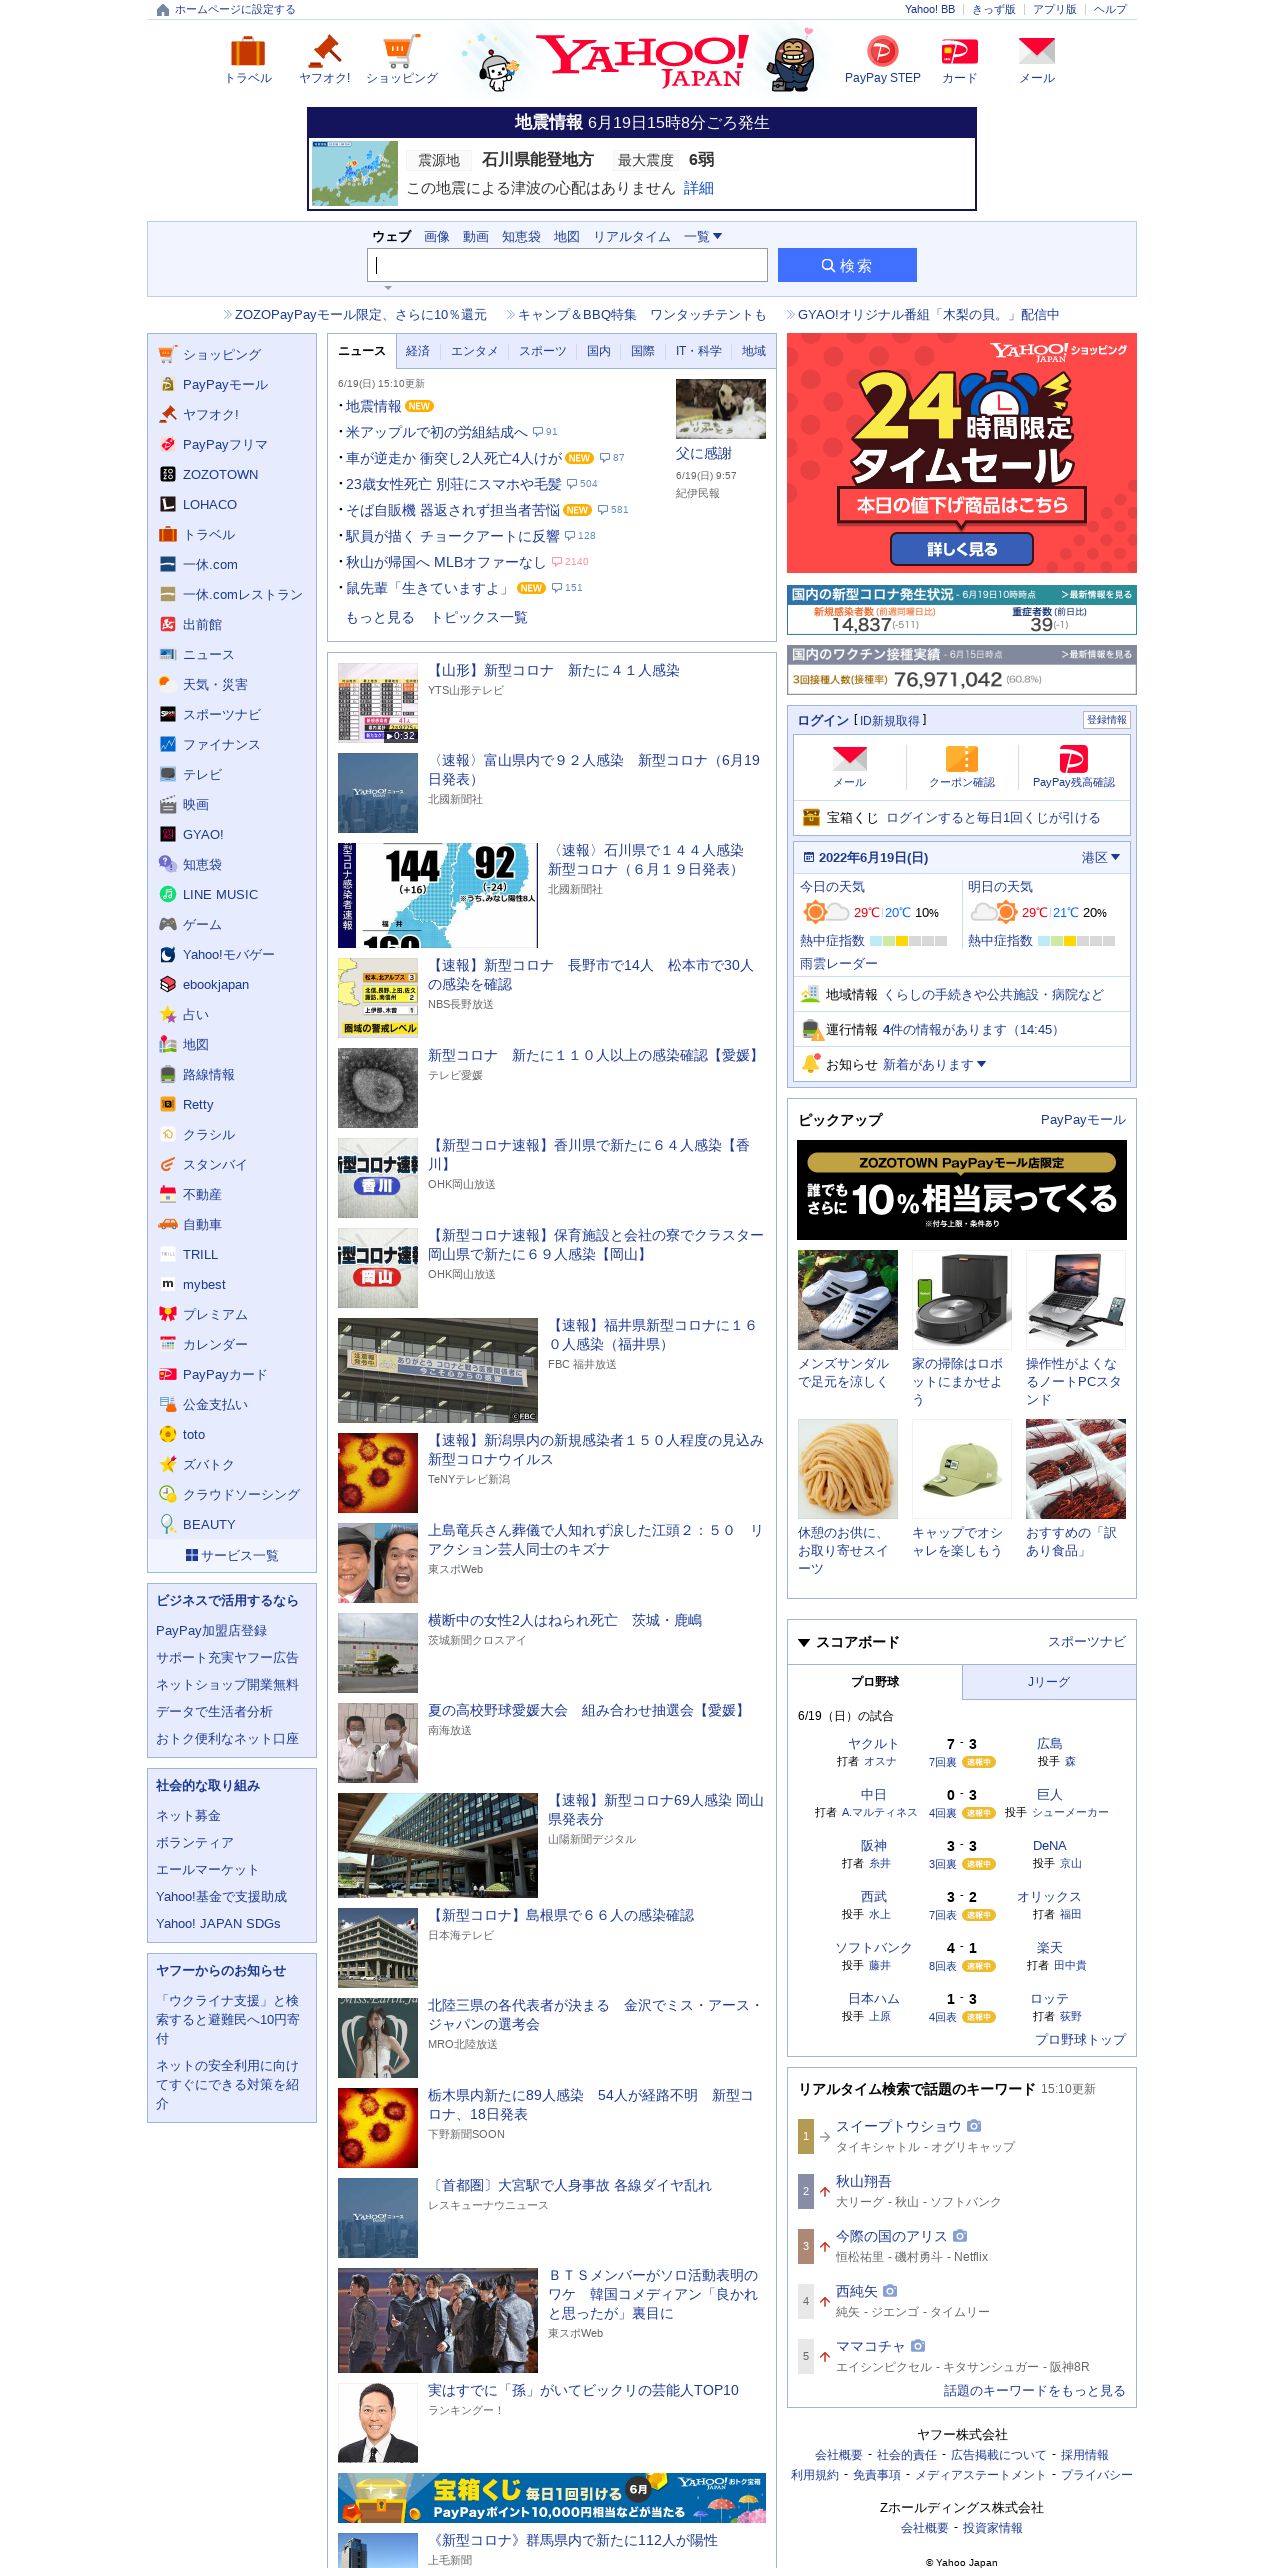Click the Yahoo! JAPAN logo
This screenshot has width=1284, height=2568.
coord(642,60)
